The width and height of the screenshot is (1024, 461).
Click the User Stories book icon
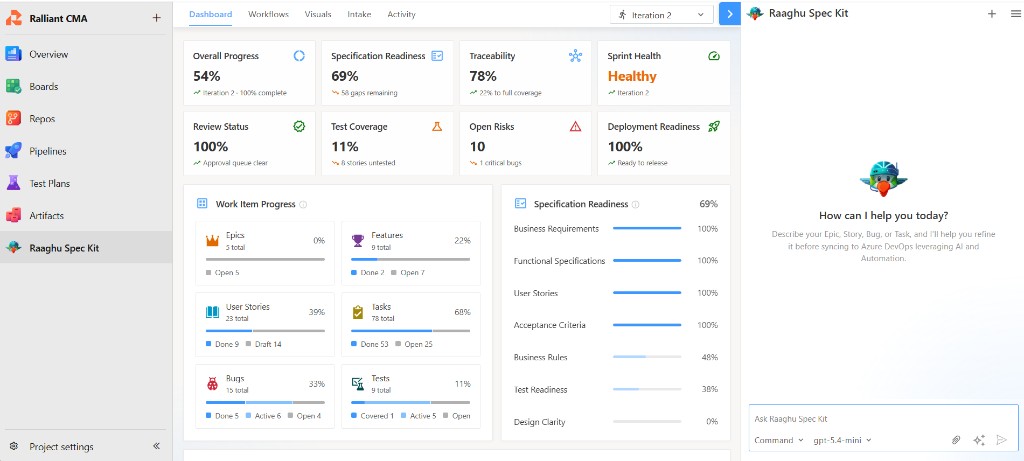[212, 312]
